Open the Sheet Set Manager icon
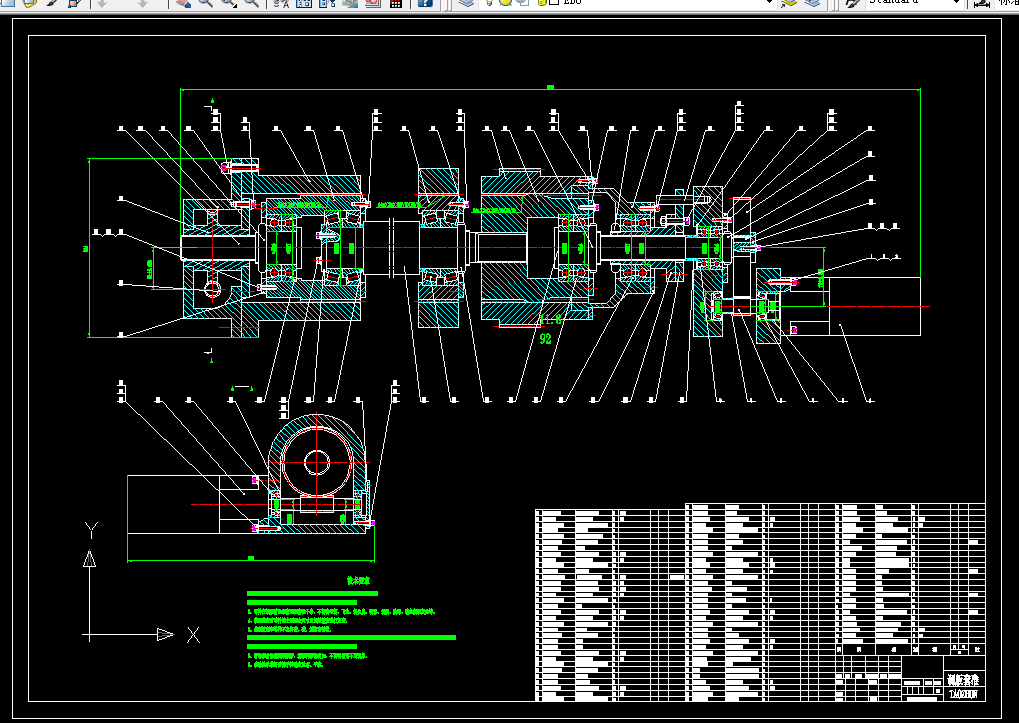1019x723 pixels. pyautogui.click(x=350, y=3)
